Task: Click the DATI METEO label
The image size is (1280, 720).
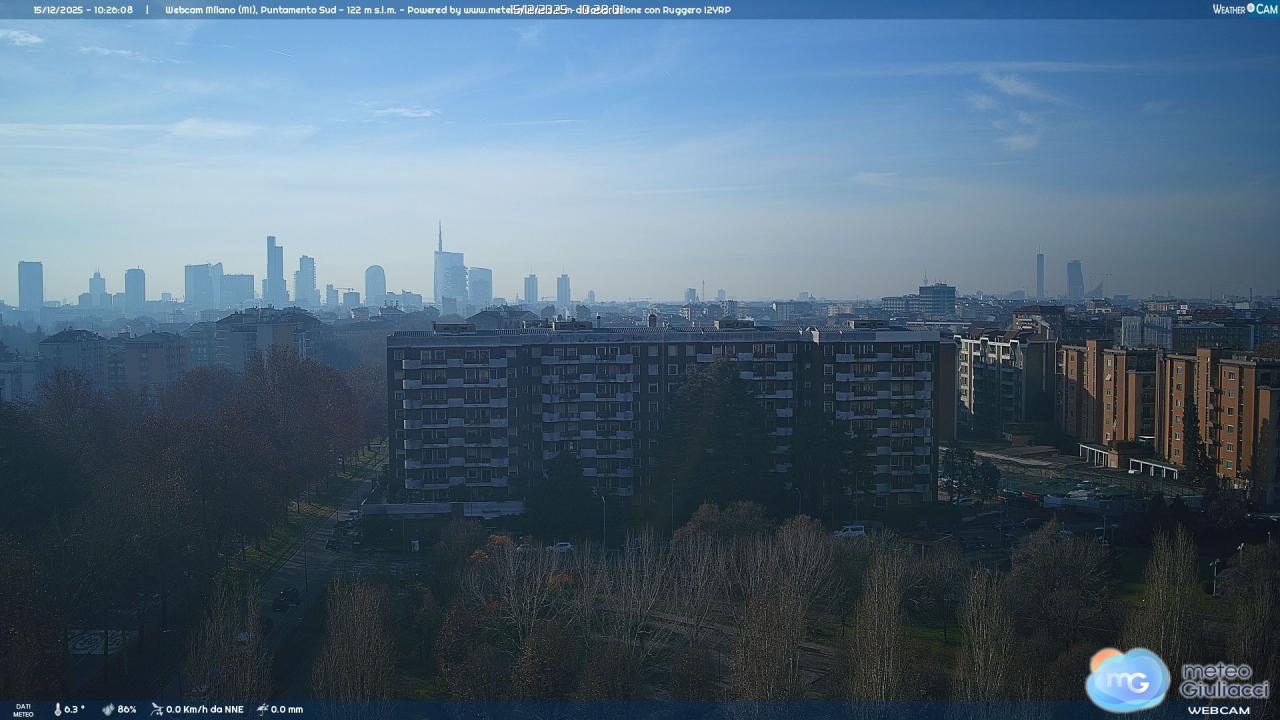Action: click(x=22, y=710)
